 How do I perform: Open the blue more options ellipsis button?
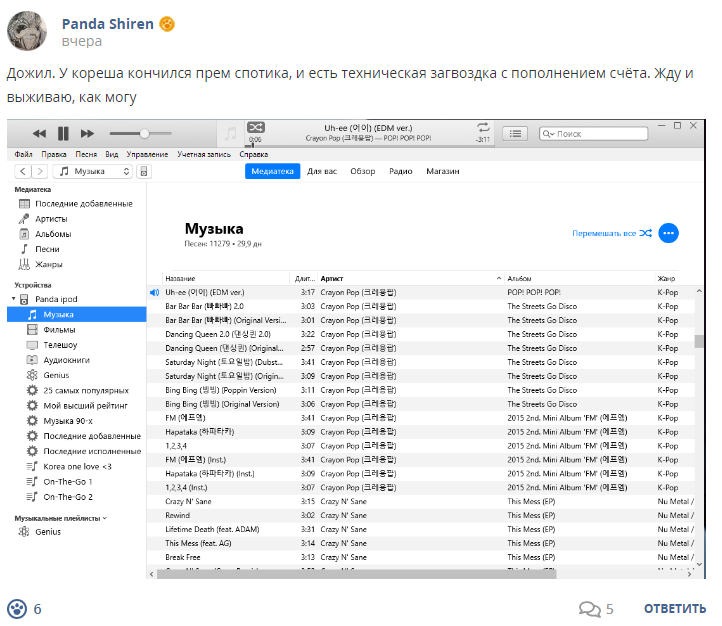[x=668, y=233]
